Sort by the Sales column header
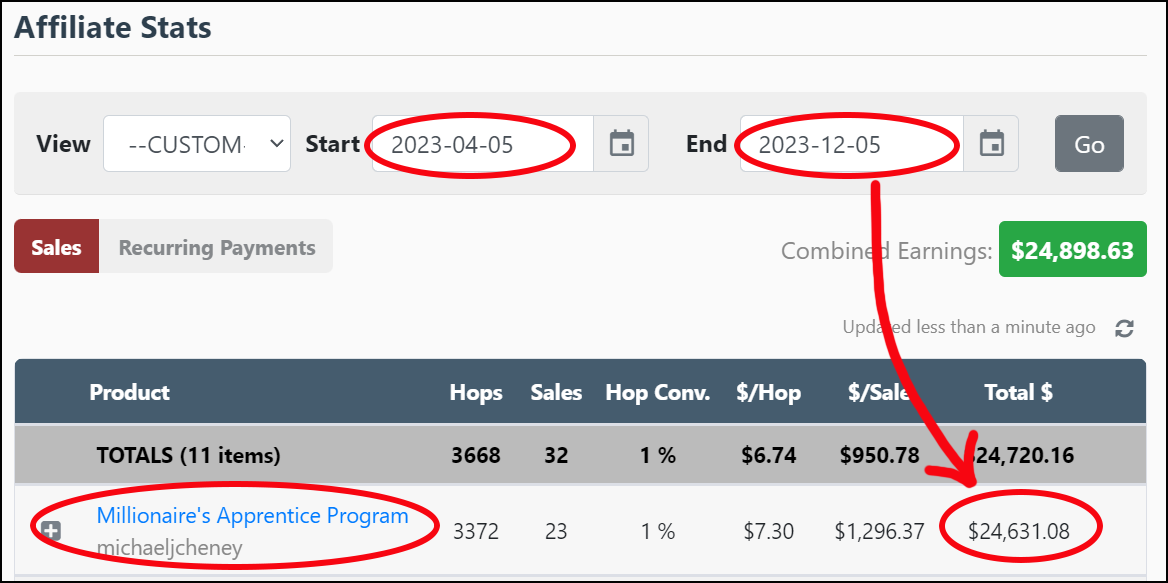The image size is (1168, 583). [556, 392]
